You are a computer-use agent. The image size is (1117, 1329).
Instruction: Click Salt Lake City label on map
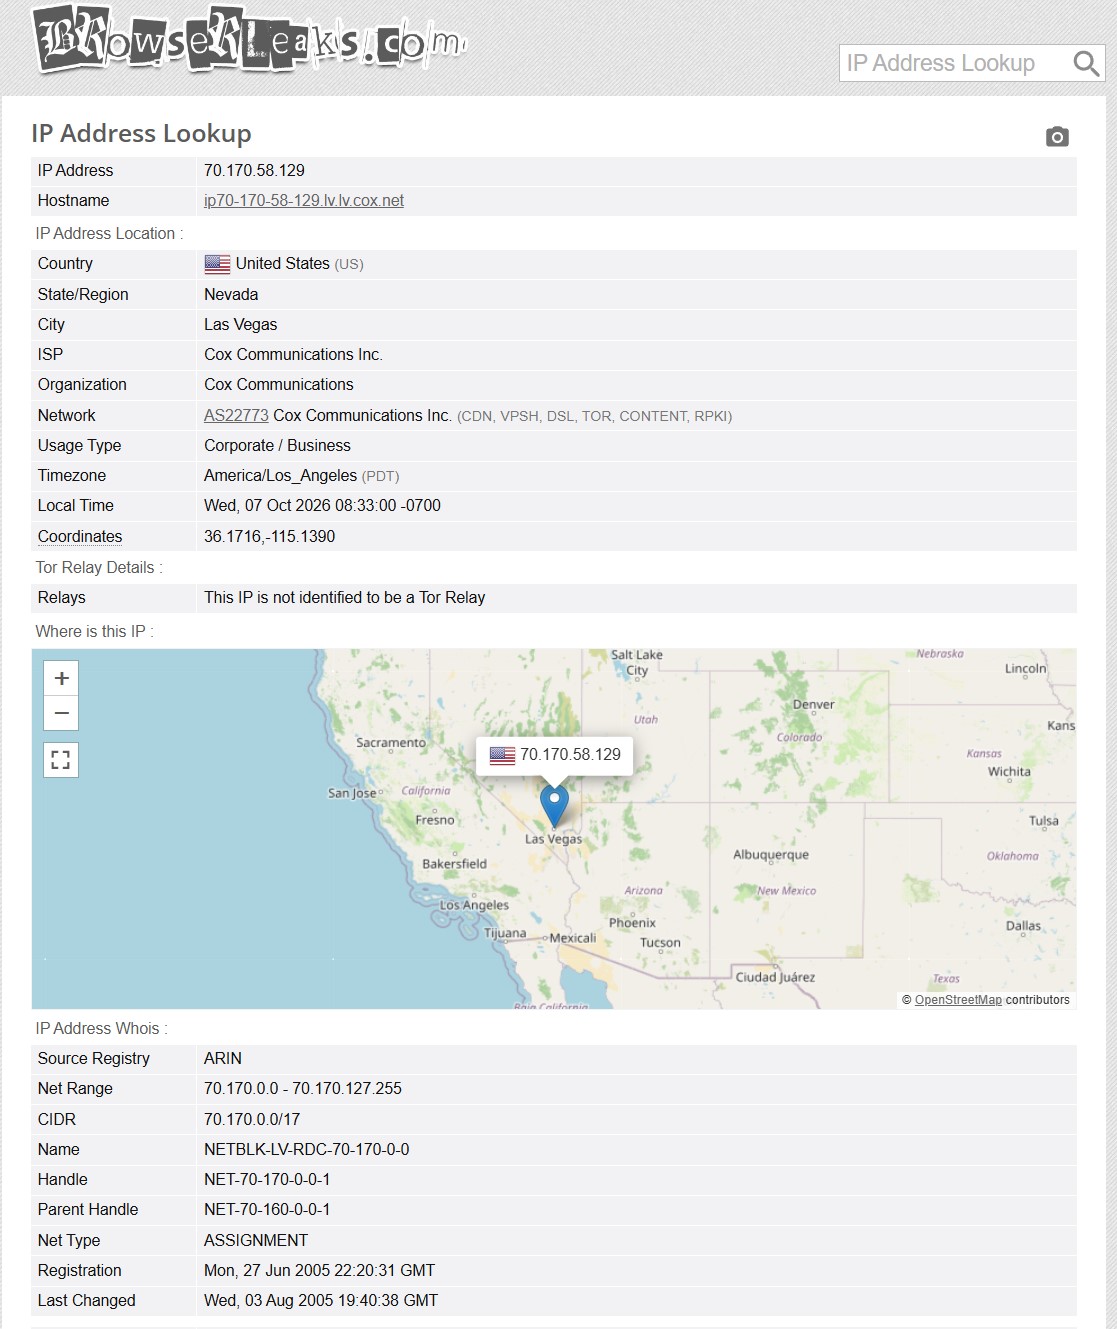[637, 663]
